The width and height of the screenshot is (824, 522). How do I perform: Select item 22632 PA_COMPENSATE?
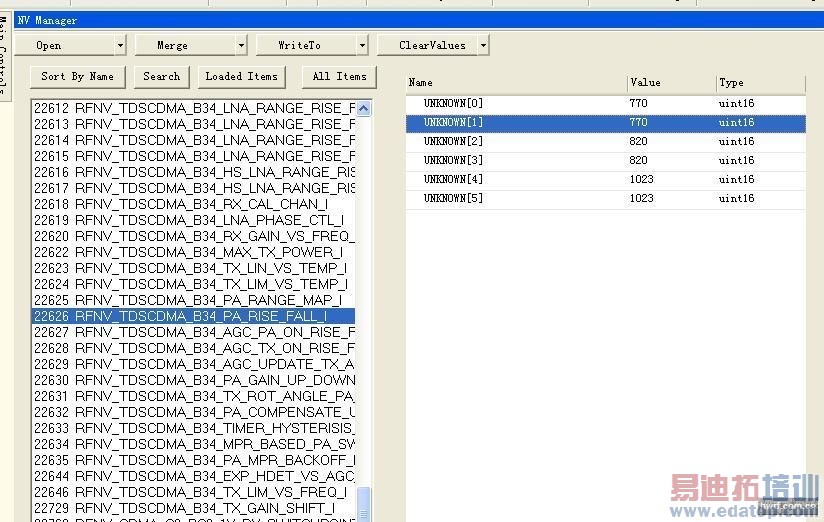coord(194,412)
